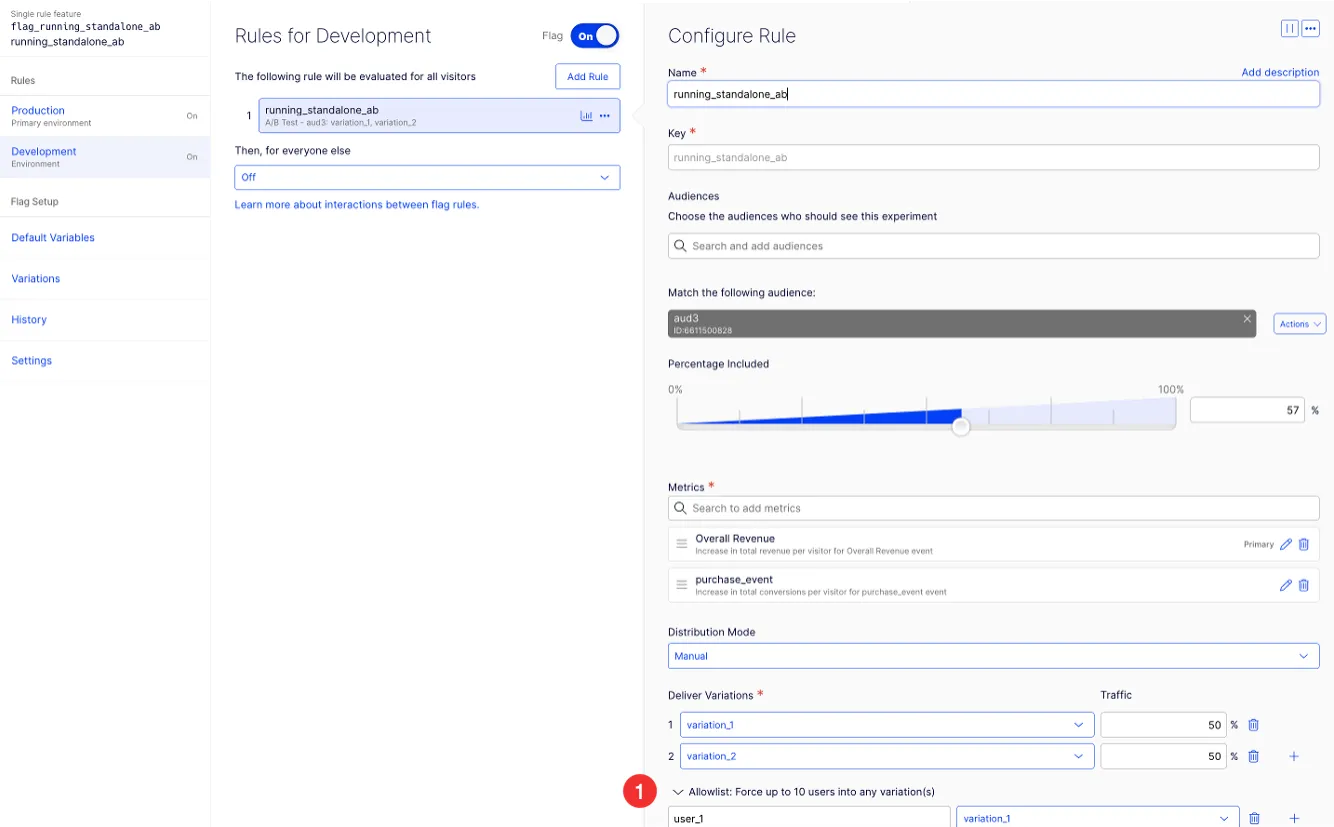Select the Development environment
The image size is (1334, 827).
pyautogui.click(x=105, y=157)
